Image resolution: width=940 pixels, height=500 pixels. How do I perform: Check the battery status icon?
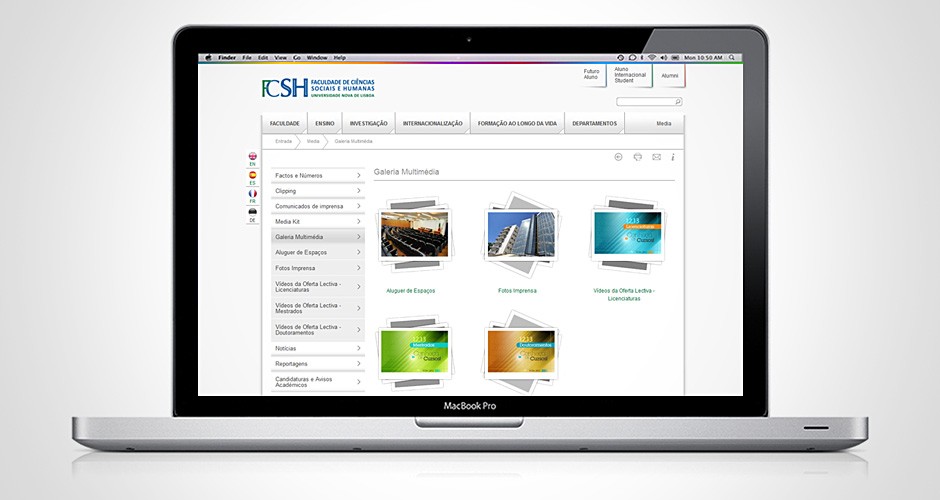click(x=675, y=58)
